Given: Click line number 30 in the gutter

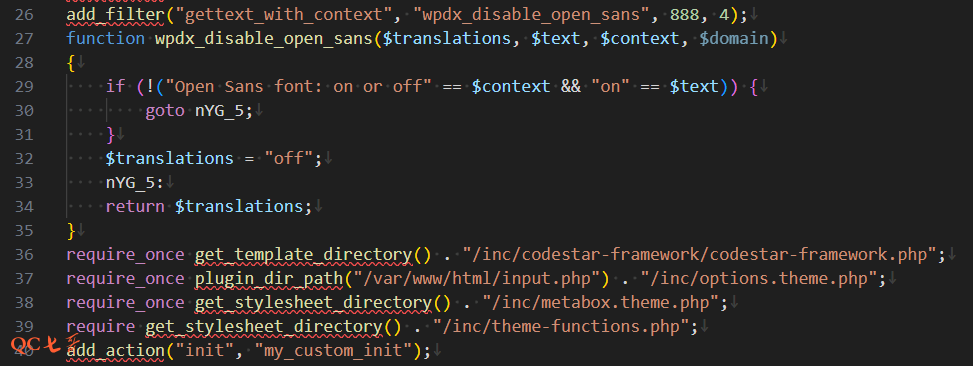Looking at the screenshot, I should [23, 110].
